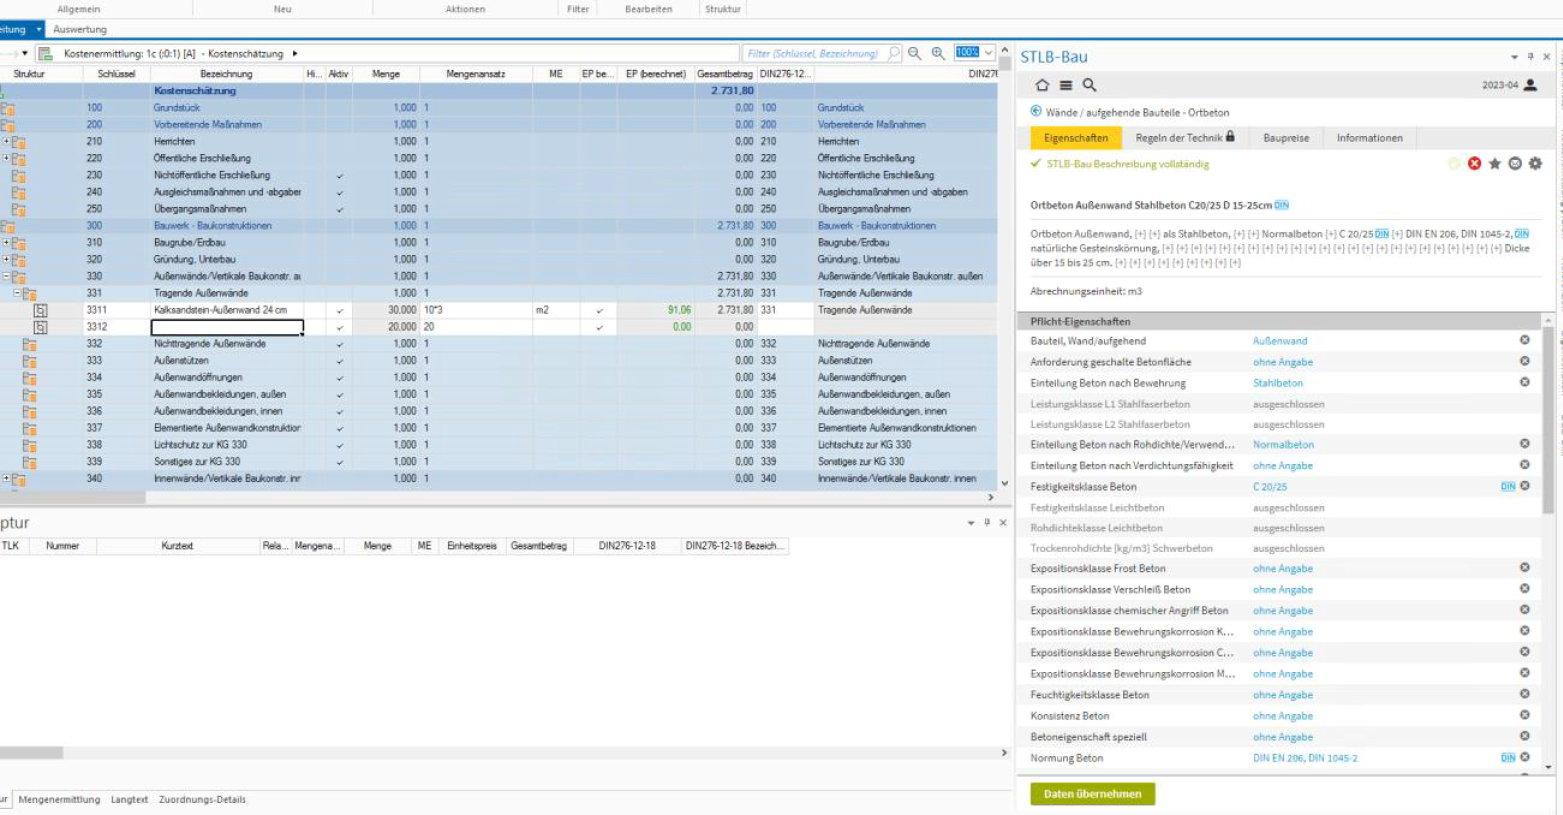The image size is (1563, 815).
Task: Click the red X delete description icon
Action: 1474,164
